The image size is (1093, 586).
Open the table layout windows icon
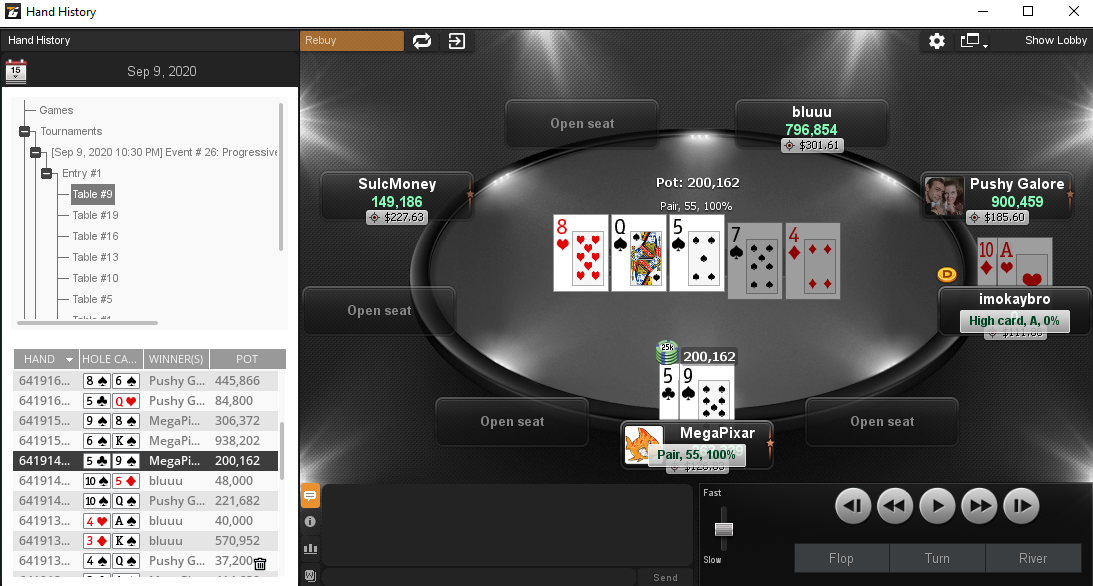(972, 41)
